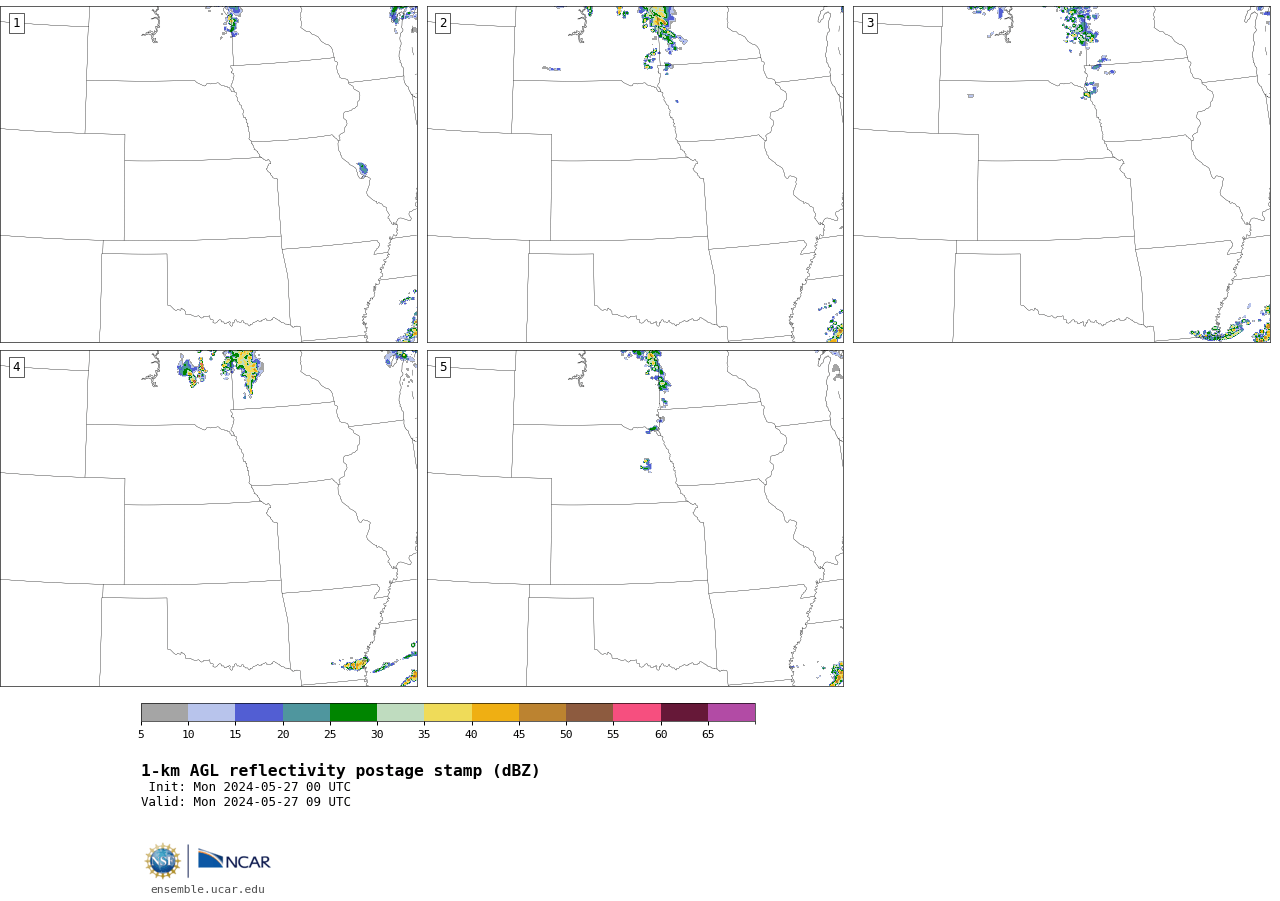Screen dimensions: 1280x901
Task: Click the panel number 4 label
Action: pos(17,367)
